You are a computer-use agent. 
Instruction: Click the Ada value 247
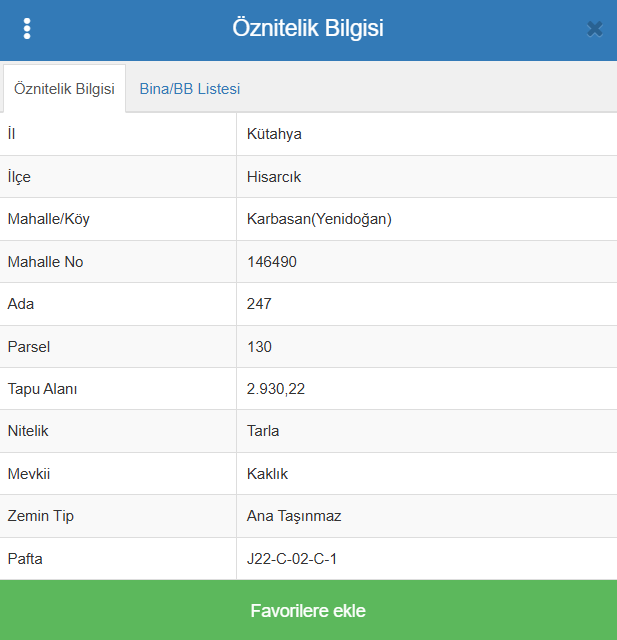pos(259,304)
